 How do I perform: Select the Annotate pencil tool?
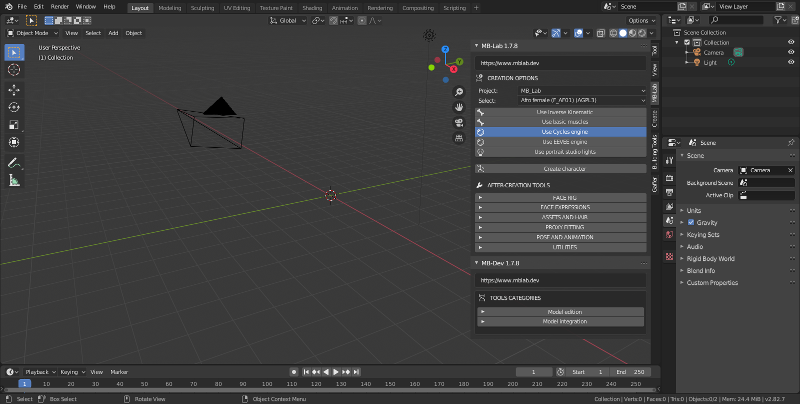pyautogui.click(x=14, y=162)
